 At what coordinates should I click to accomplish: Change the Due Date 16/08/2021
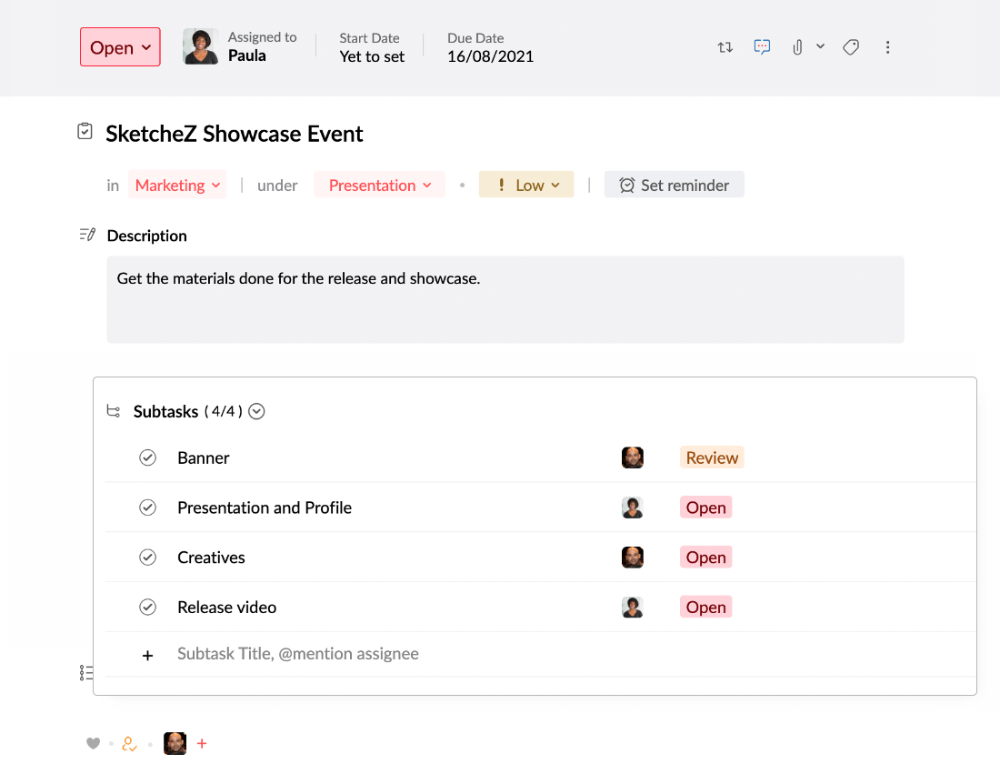click(490, 57)
